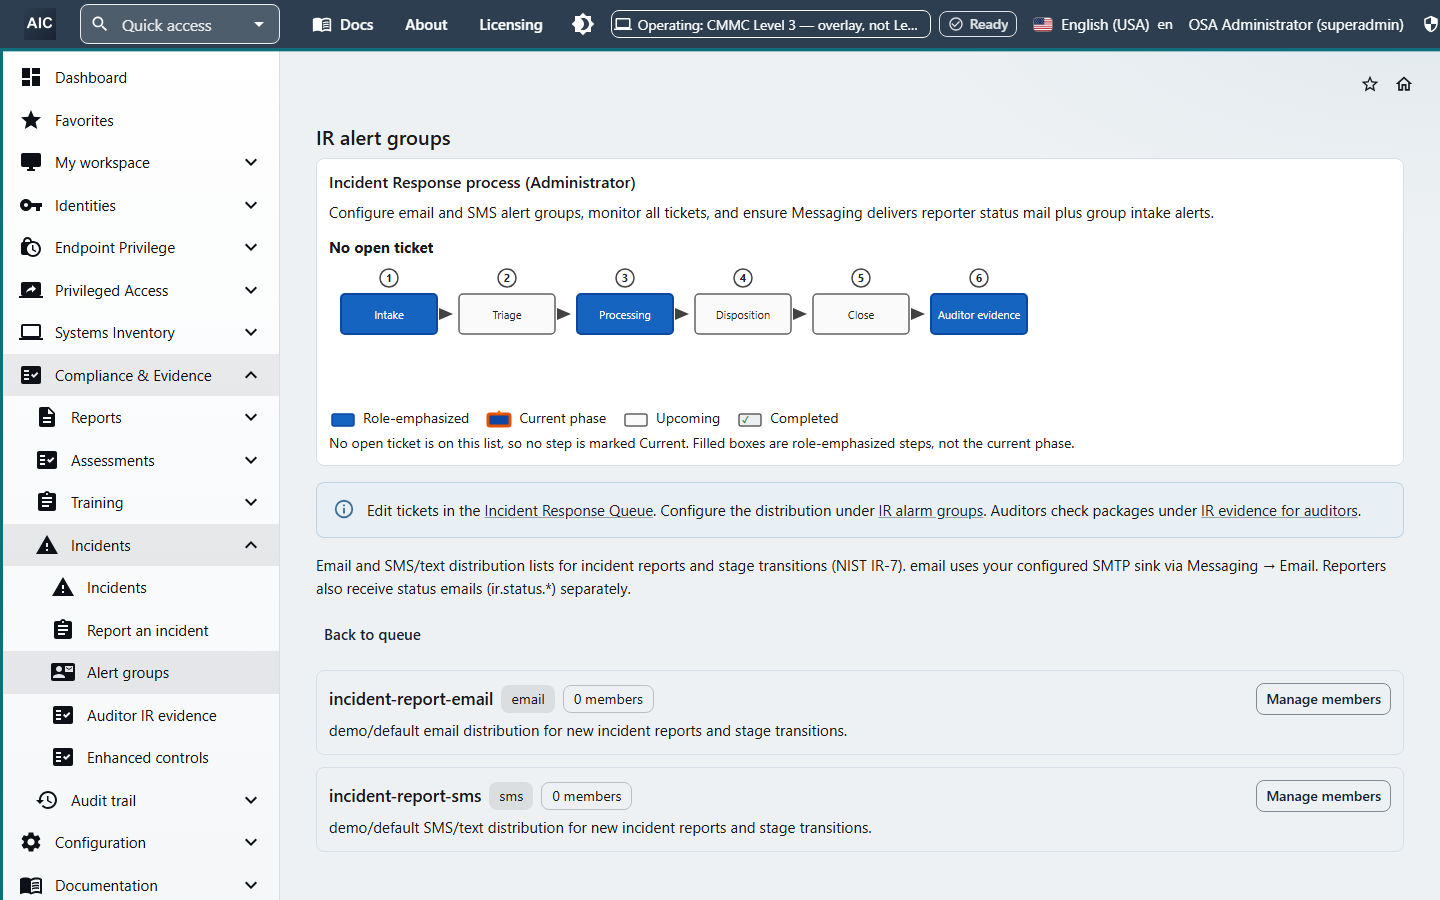Click the Alert groups contact card icon

pyautogui.click(x=63, y=672)
